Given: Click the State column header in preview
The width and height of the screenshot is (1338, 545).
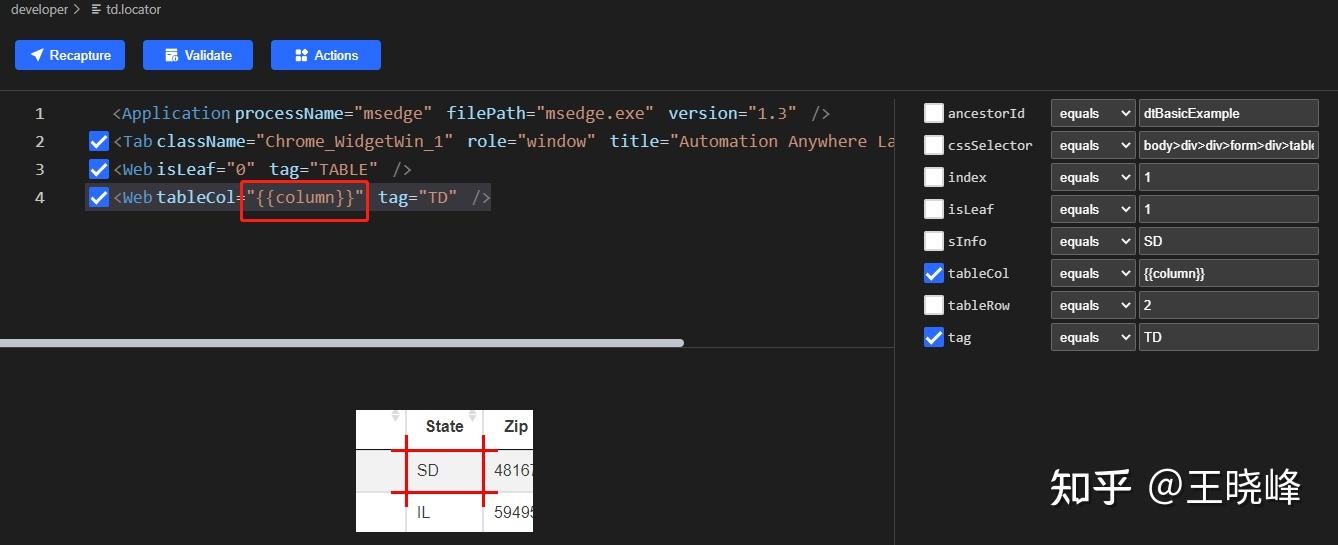Looking at the screenshot, I should pyautogui.click(x=444, y=426).
